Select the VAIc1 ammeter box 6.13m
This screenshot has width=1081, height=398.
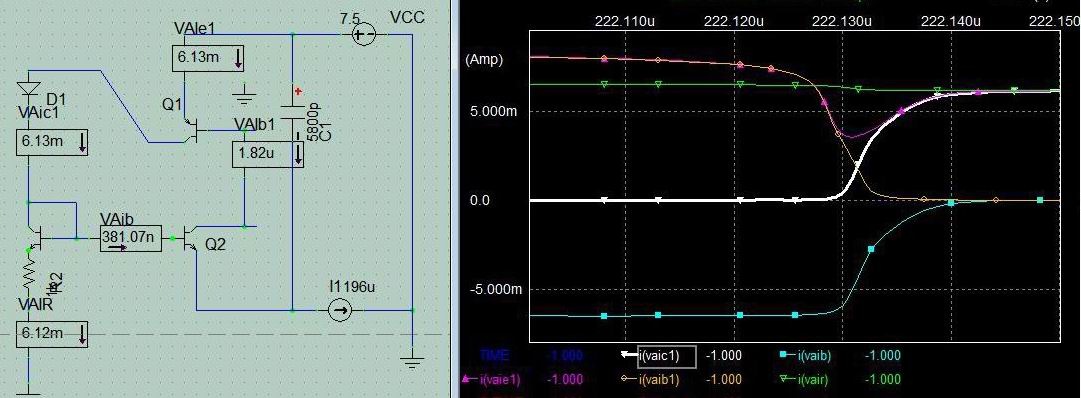pos(52,142)
